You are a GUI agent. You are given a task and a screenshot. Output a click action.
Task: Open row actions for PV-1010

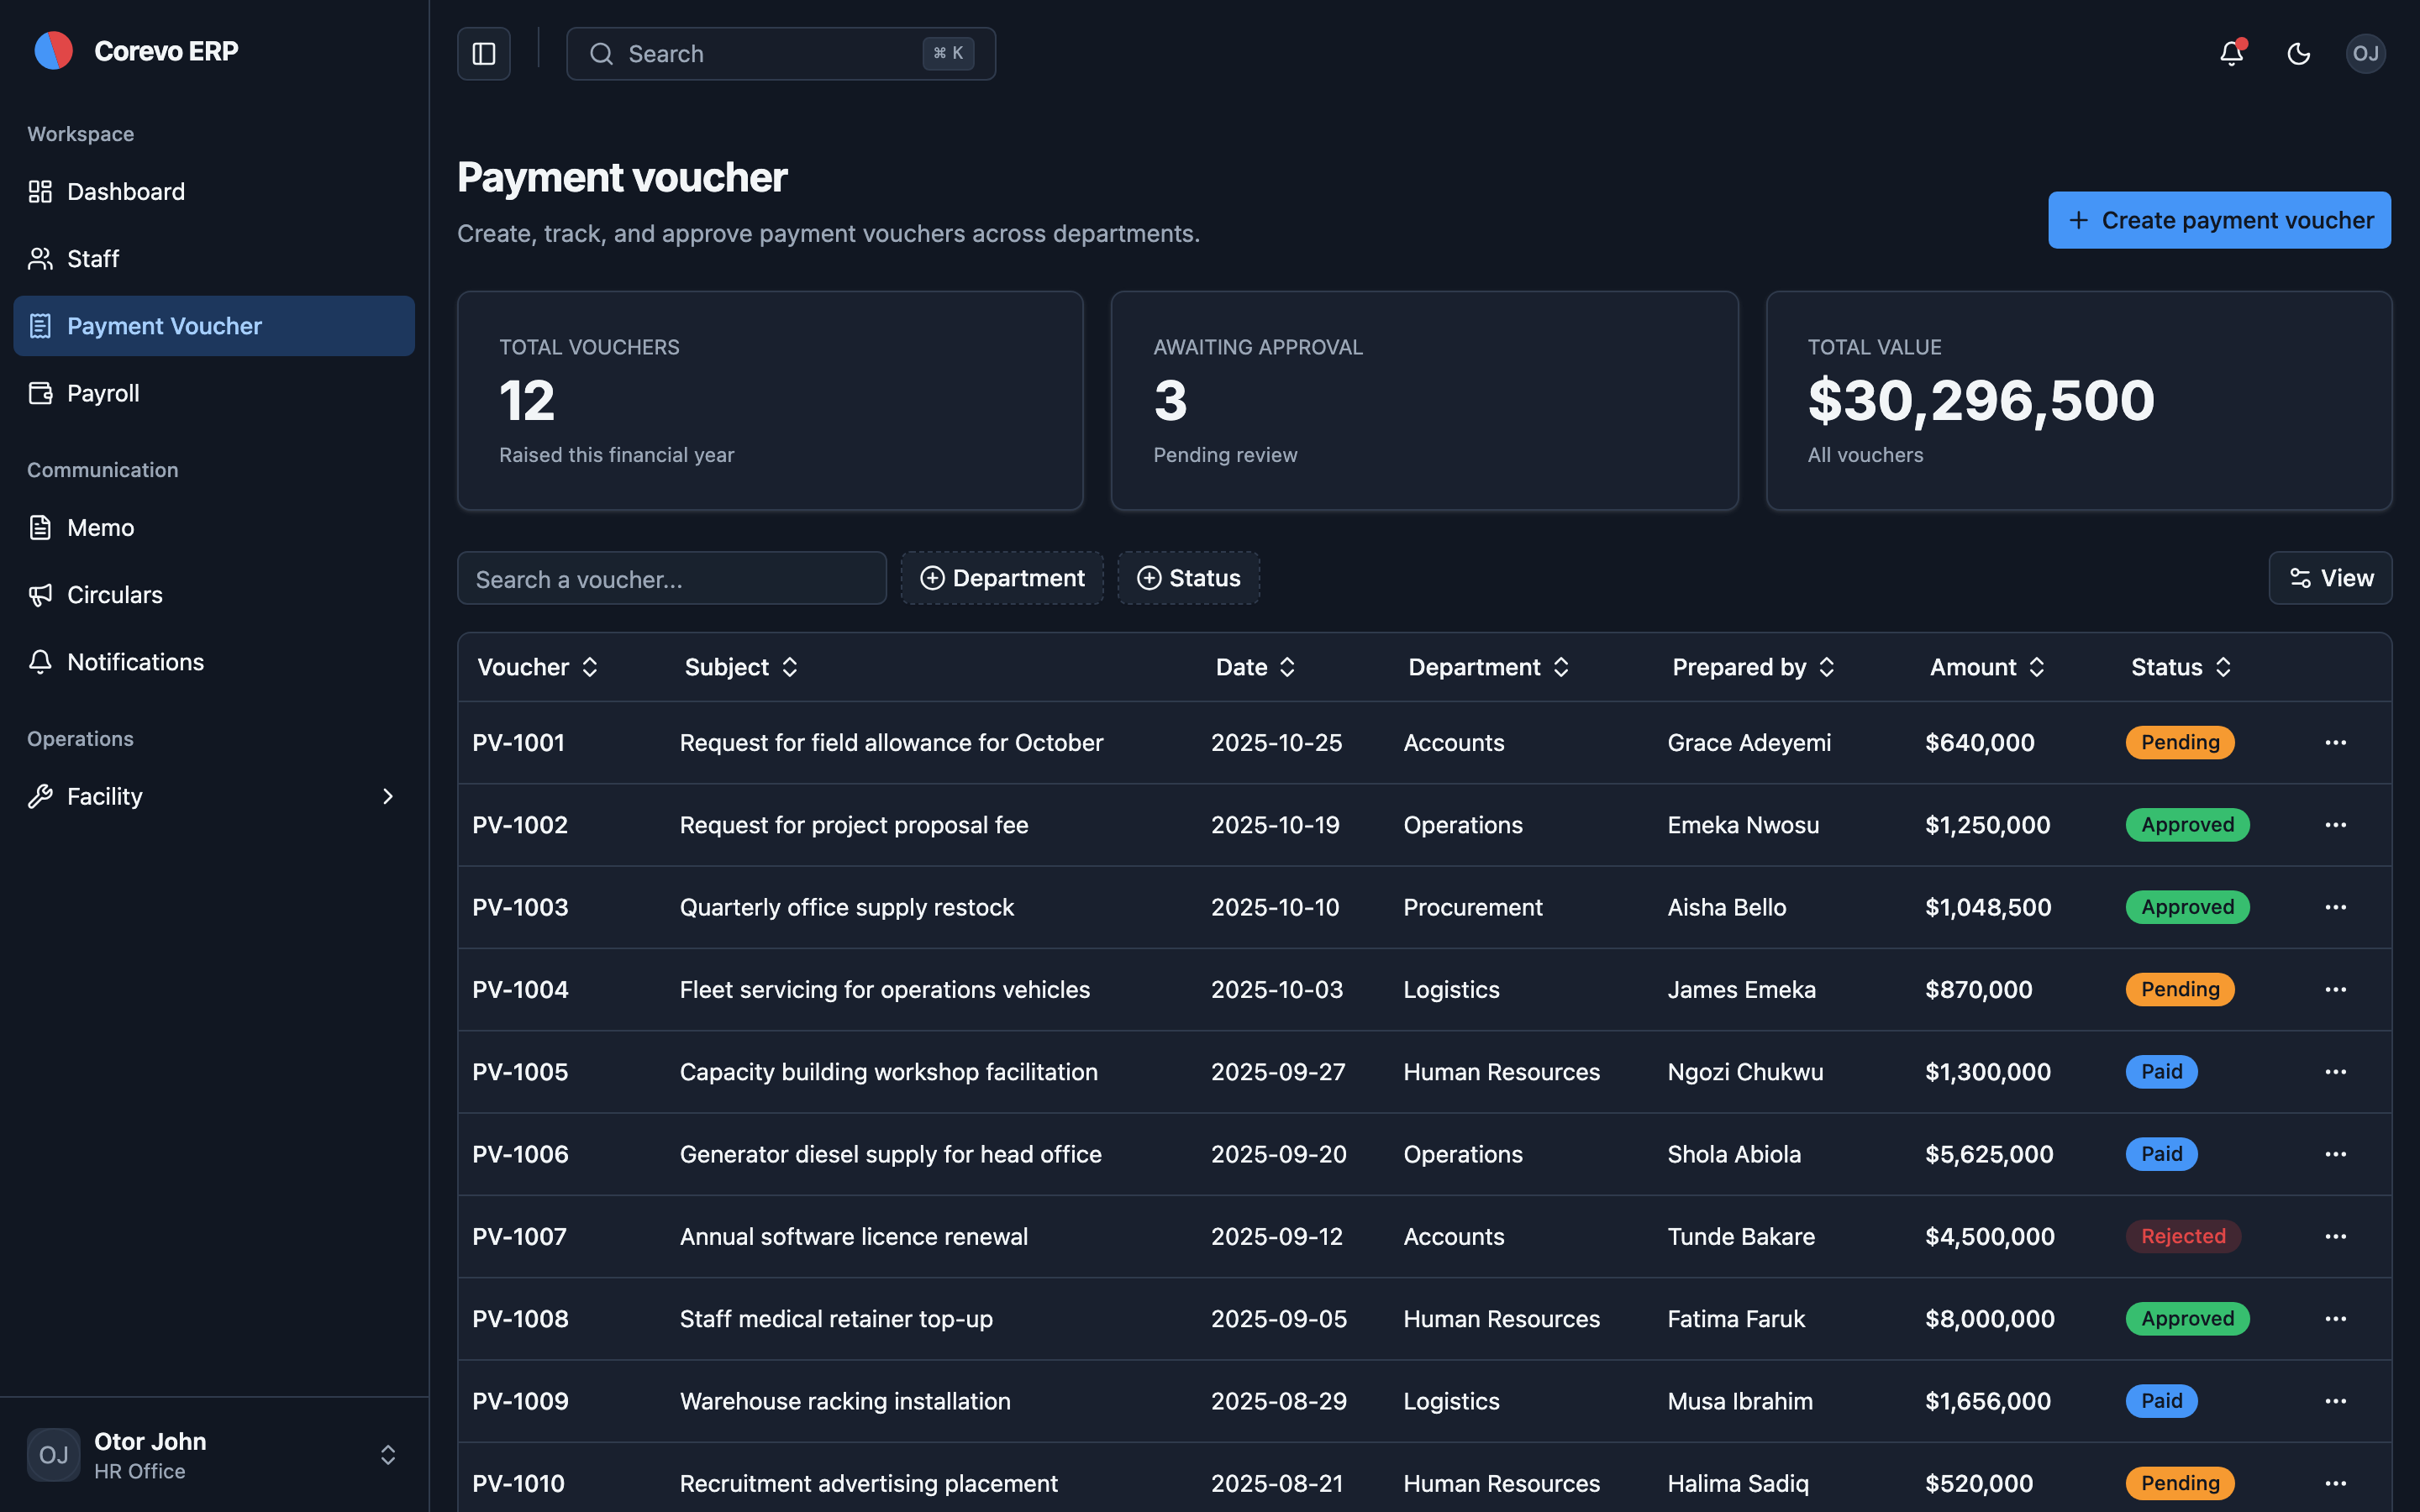click(x=2335, y=1484)
